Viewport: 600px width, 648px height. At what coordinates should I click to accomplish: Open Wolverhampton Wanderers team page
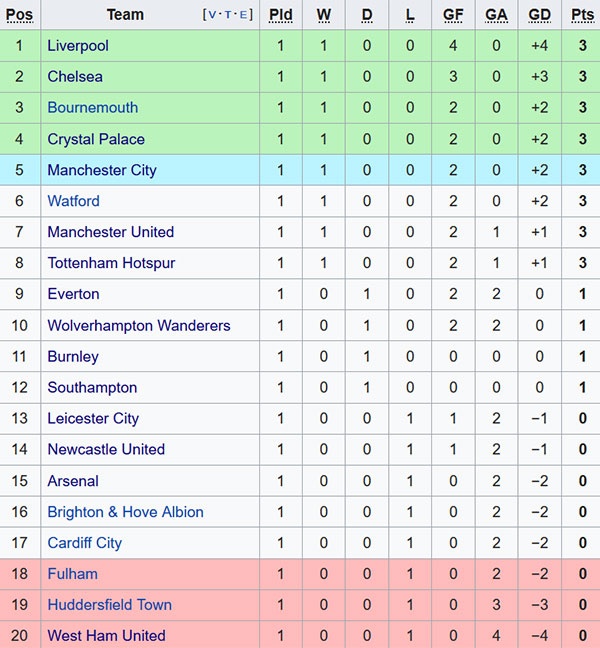139,325
